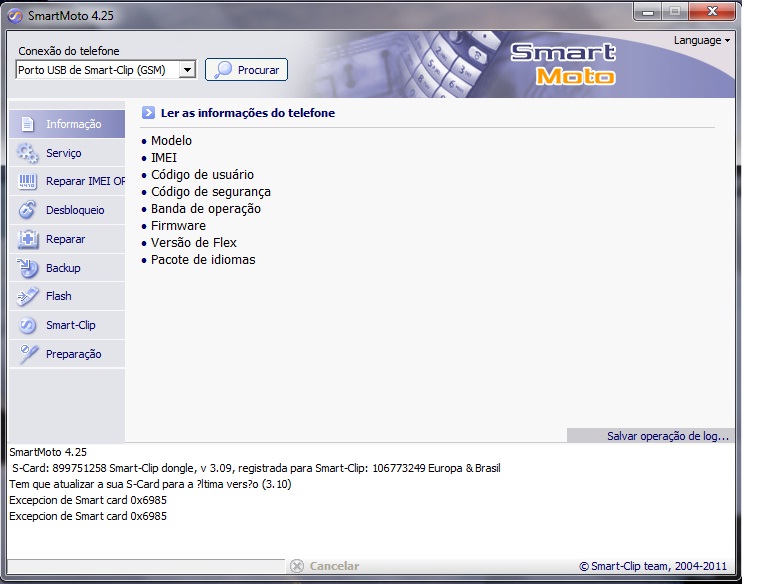
Task: Click the Reparar IMEI barcode icon
Action: 27,181
